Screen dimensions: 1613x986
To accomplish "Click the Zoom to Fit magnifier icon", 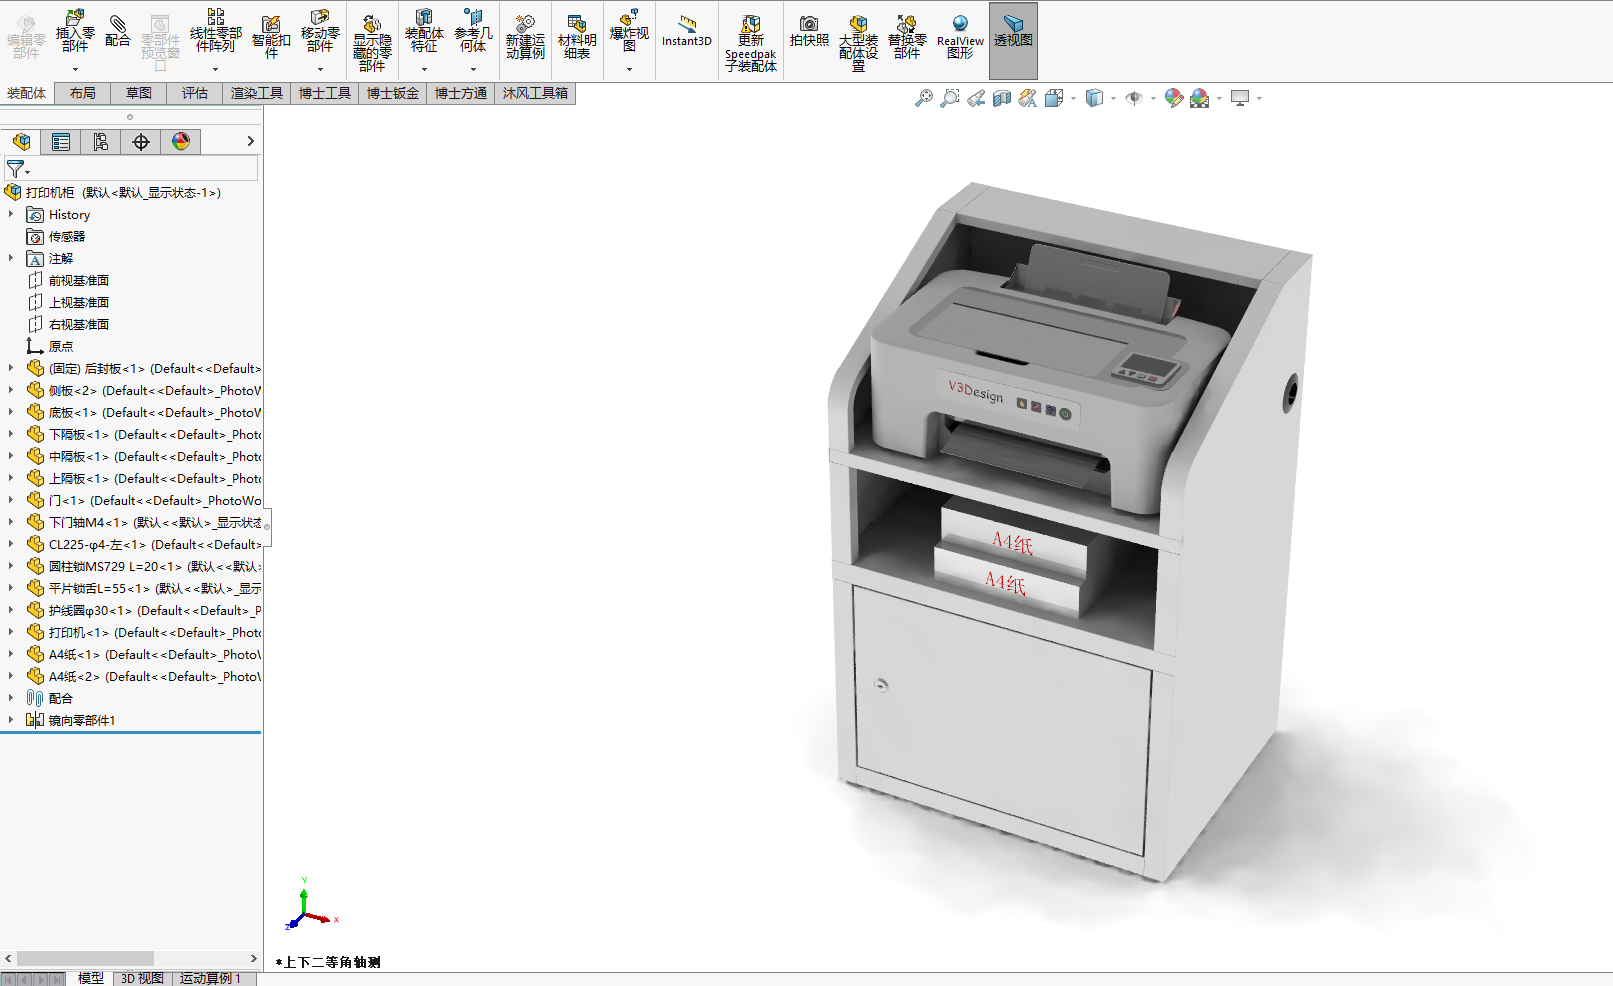I will [924, 98].
